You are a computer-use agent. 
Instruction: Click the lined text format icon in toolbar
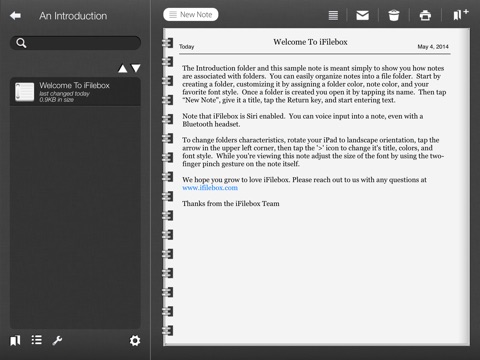[x=333, y=15]
